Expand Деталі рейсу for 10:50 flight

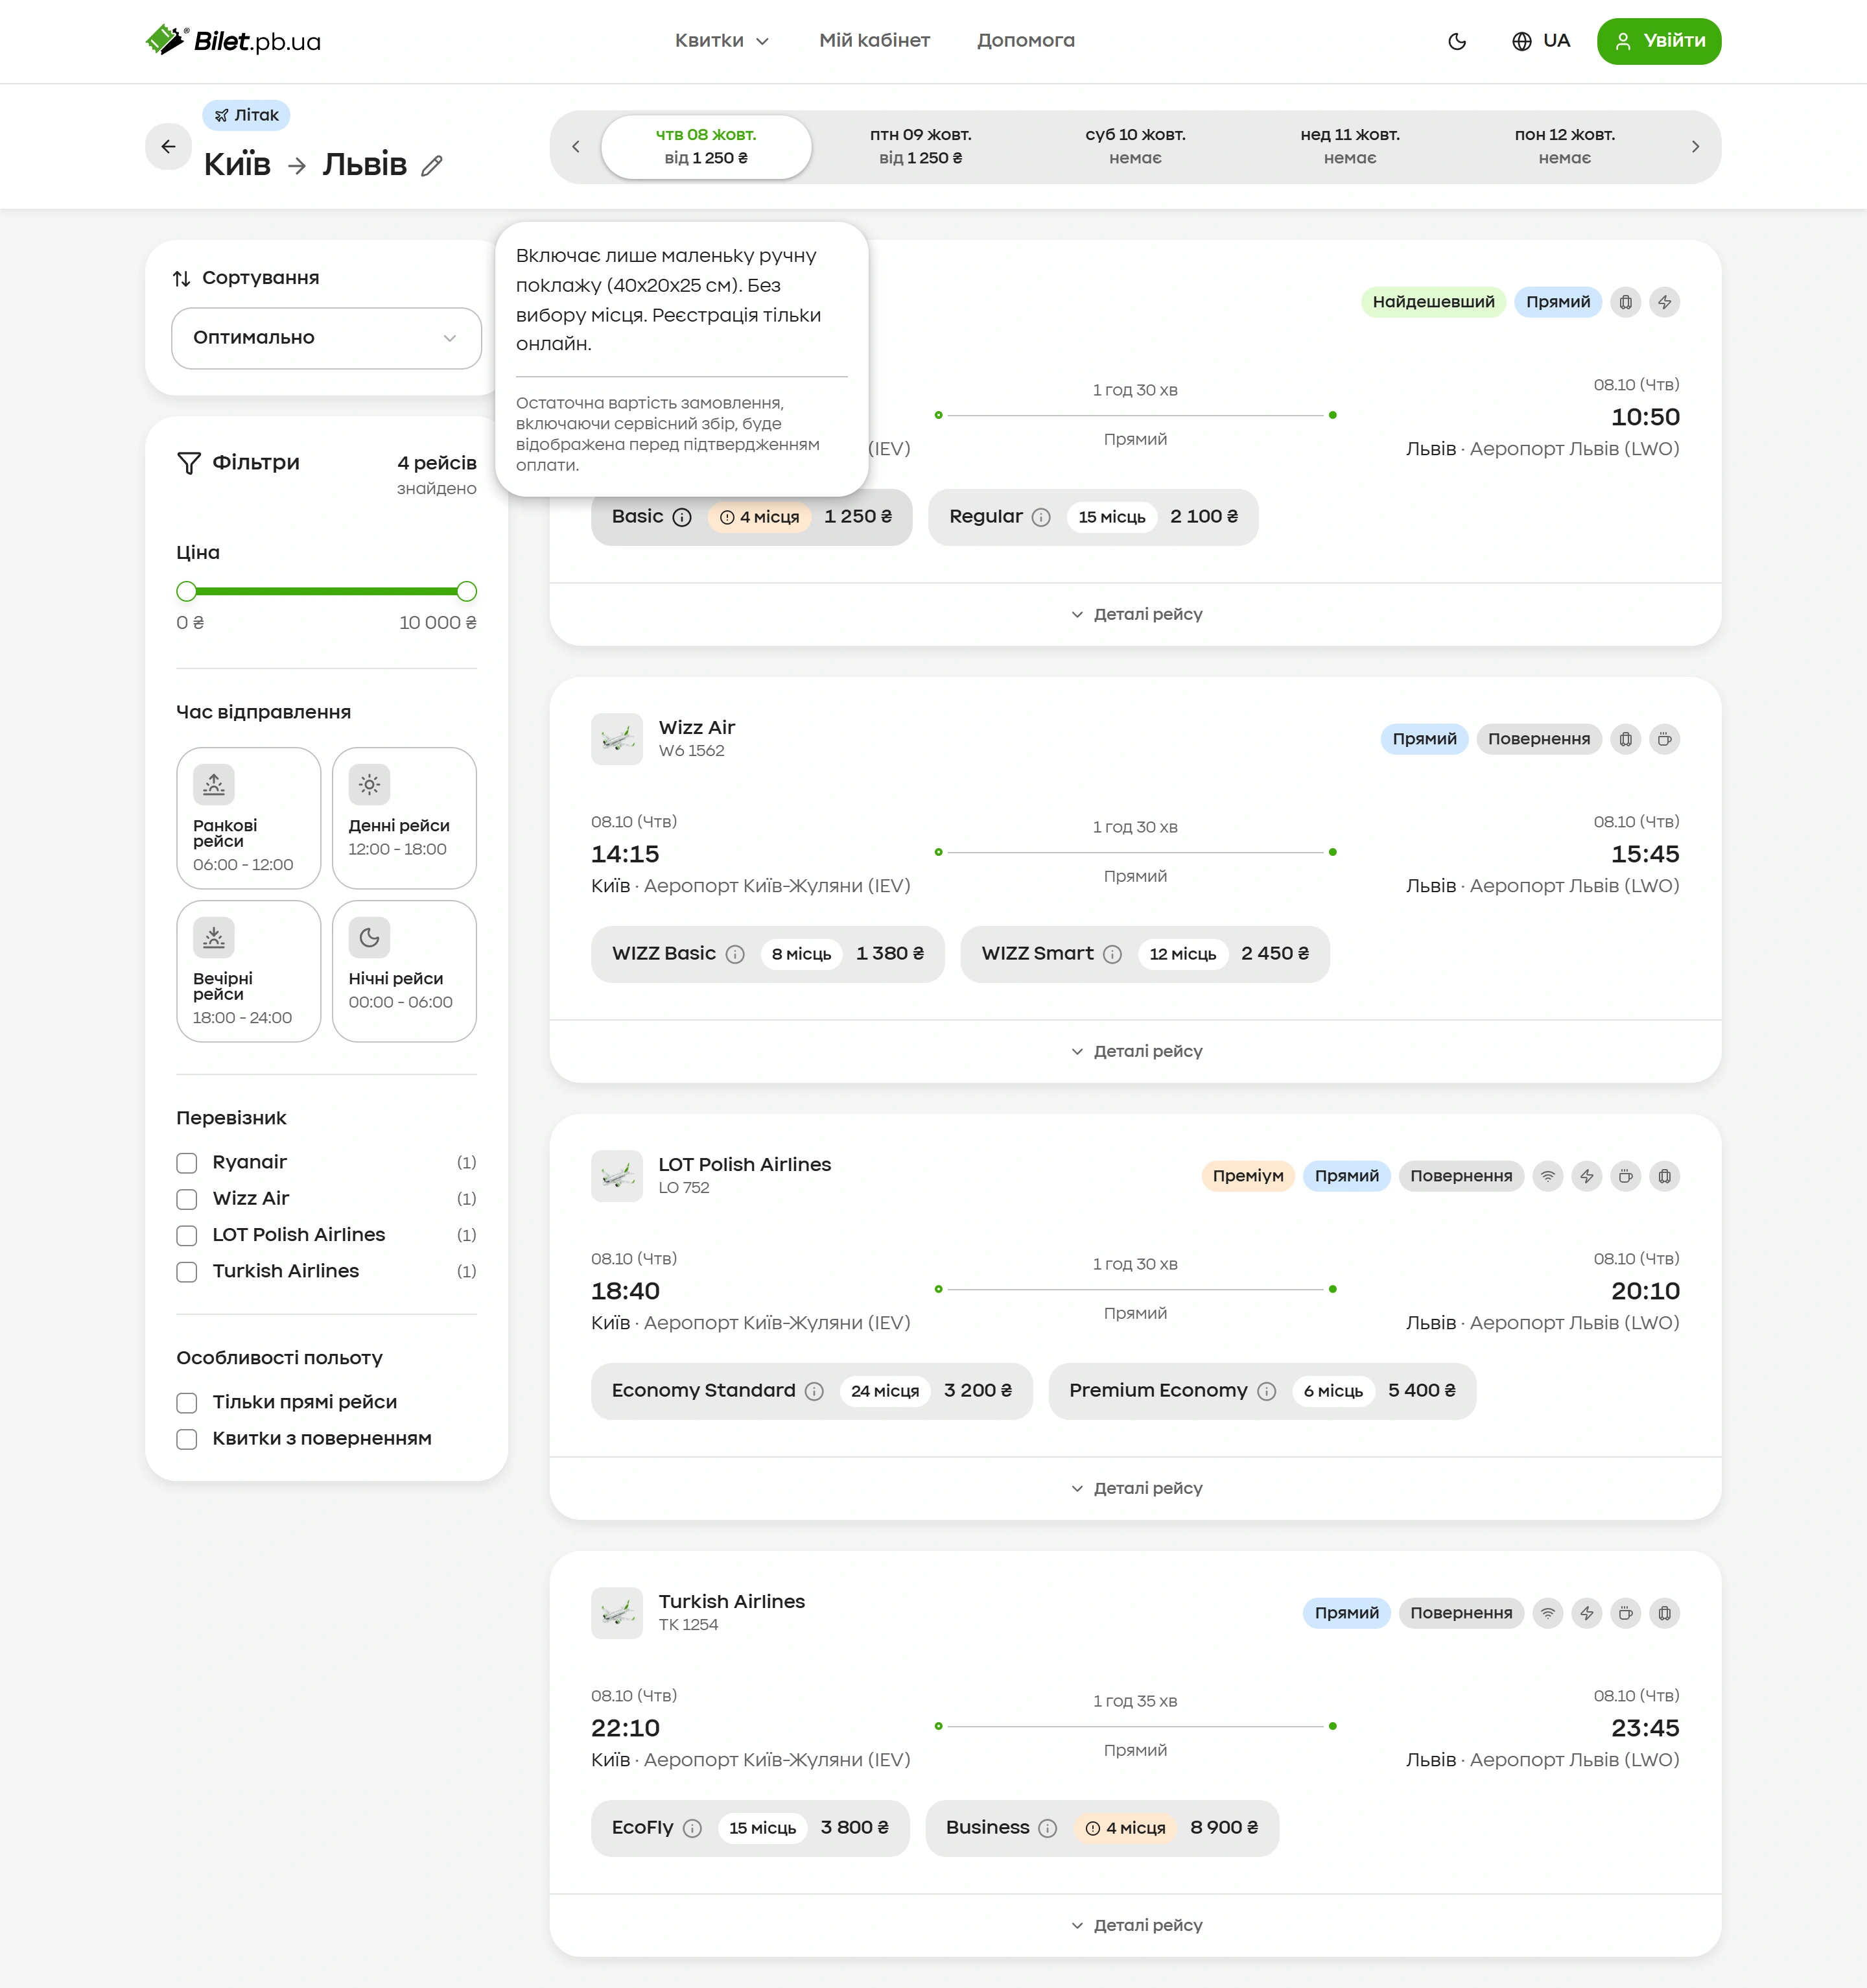[1136, 614]
